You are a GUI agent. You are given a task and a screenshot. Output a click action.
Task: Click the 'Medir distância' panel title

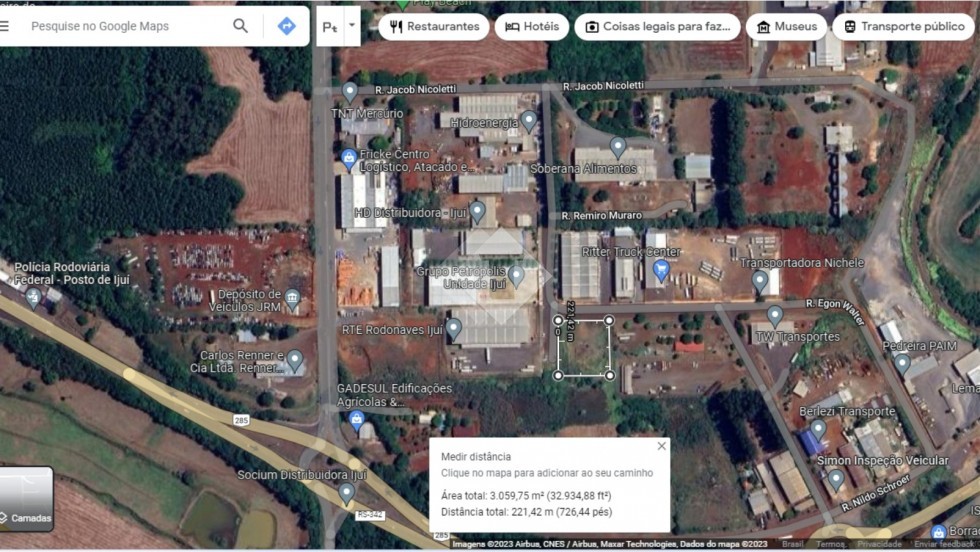[x=476, y=457]
